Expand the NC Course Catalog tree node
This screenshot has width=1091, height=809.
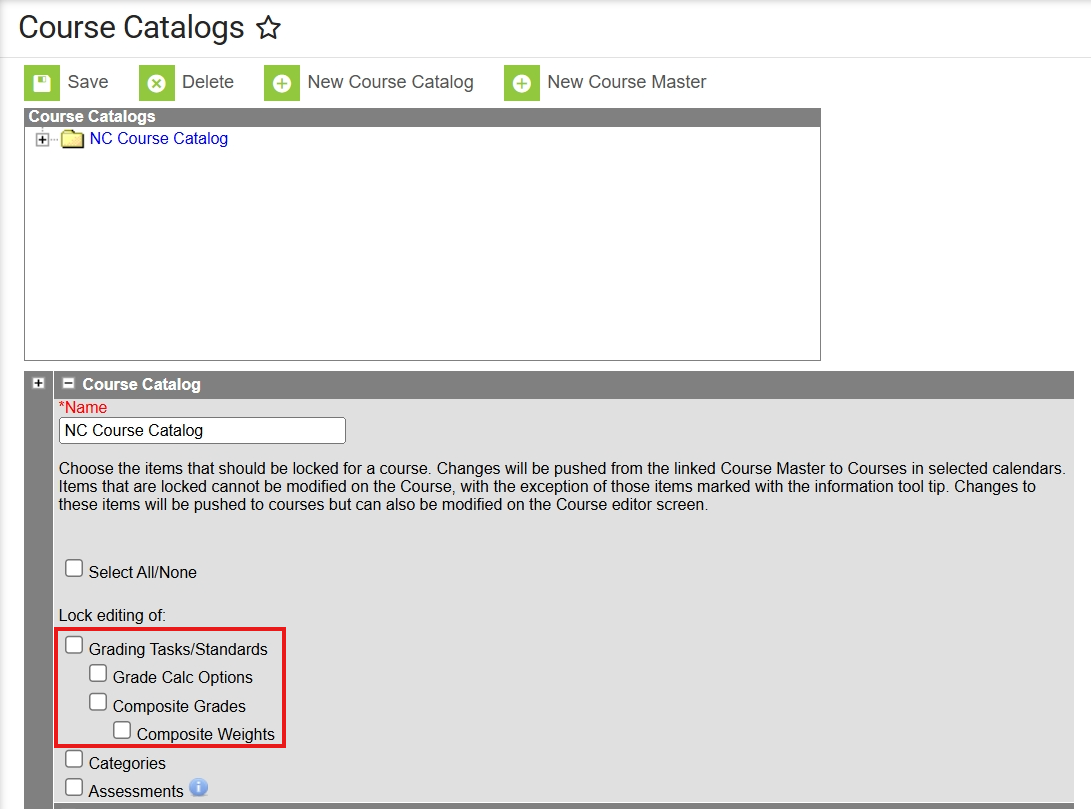pos(41,139)
